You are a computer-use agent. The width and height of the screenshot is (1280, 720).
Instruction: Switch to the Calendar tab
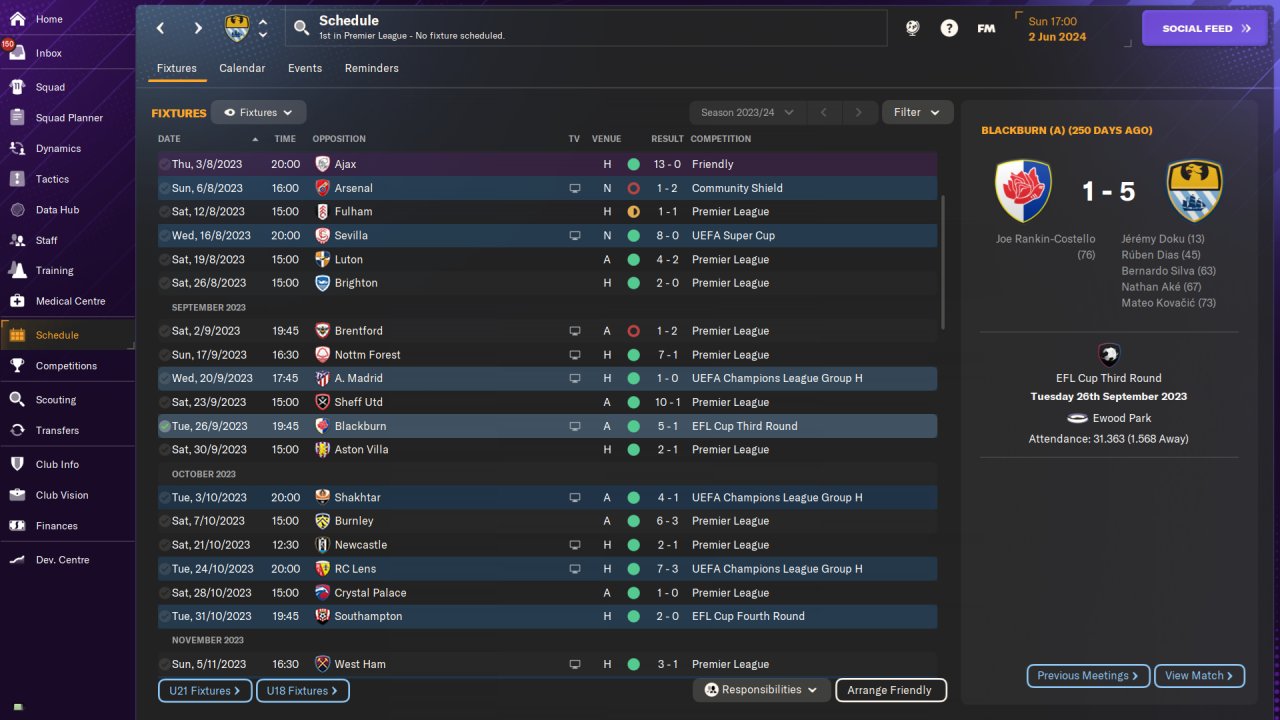242,68
